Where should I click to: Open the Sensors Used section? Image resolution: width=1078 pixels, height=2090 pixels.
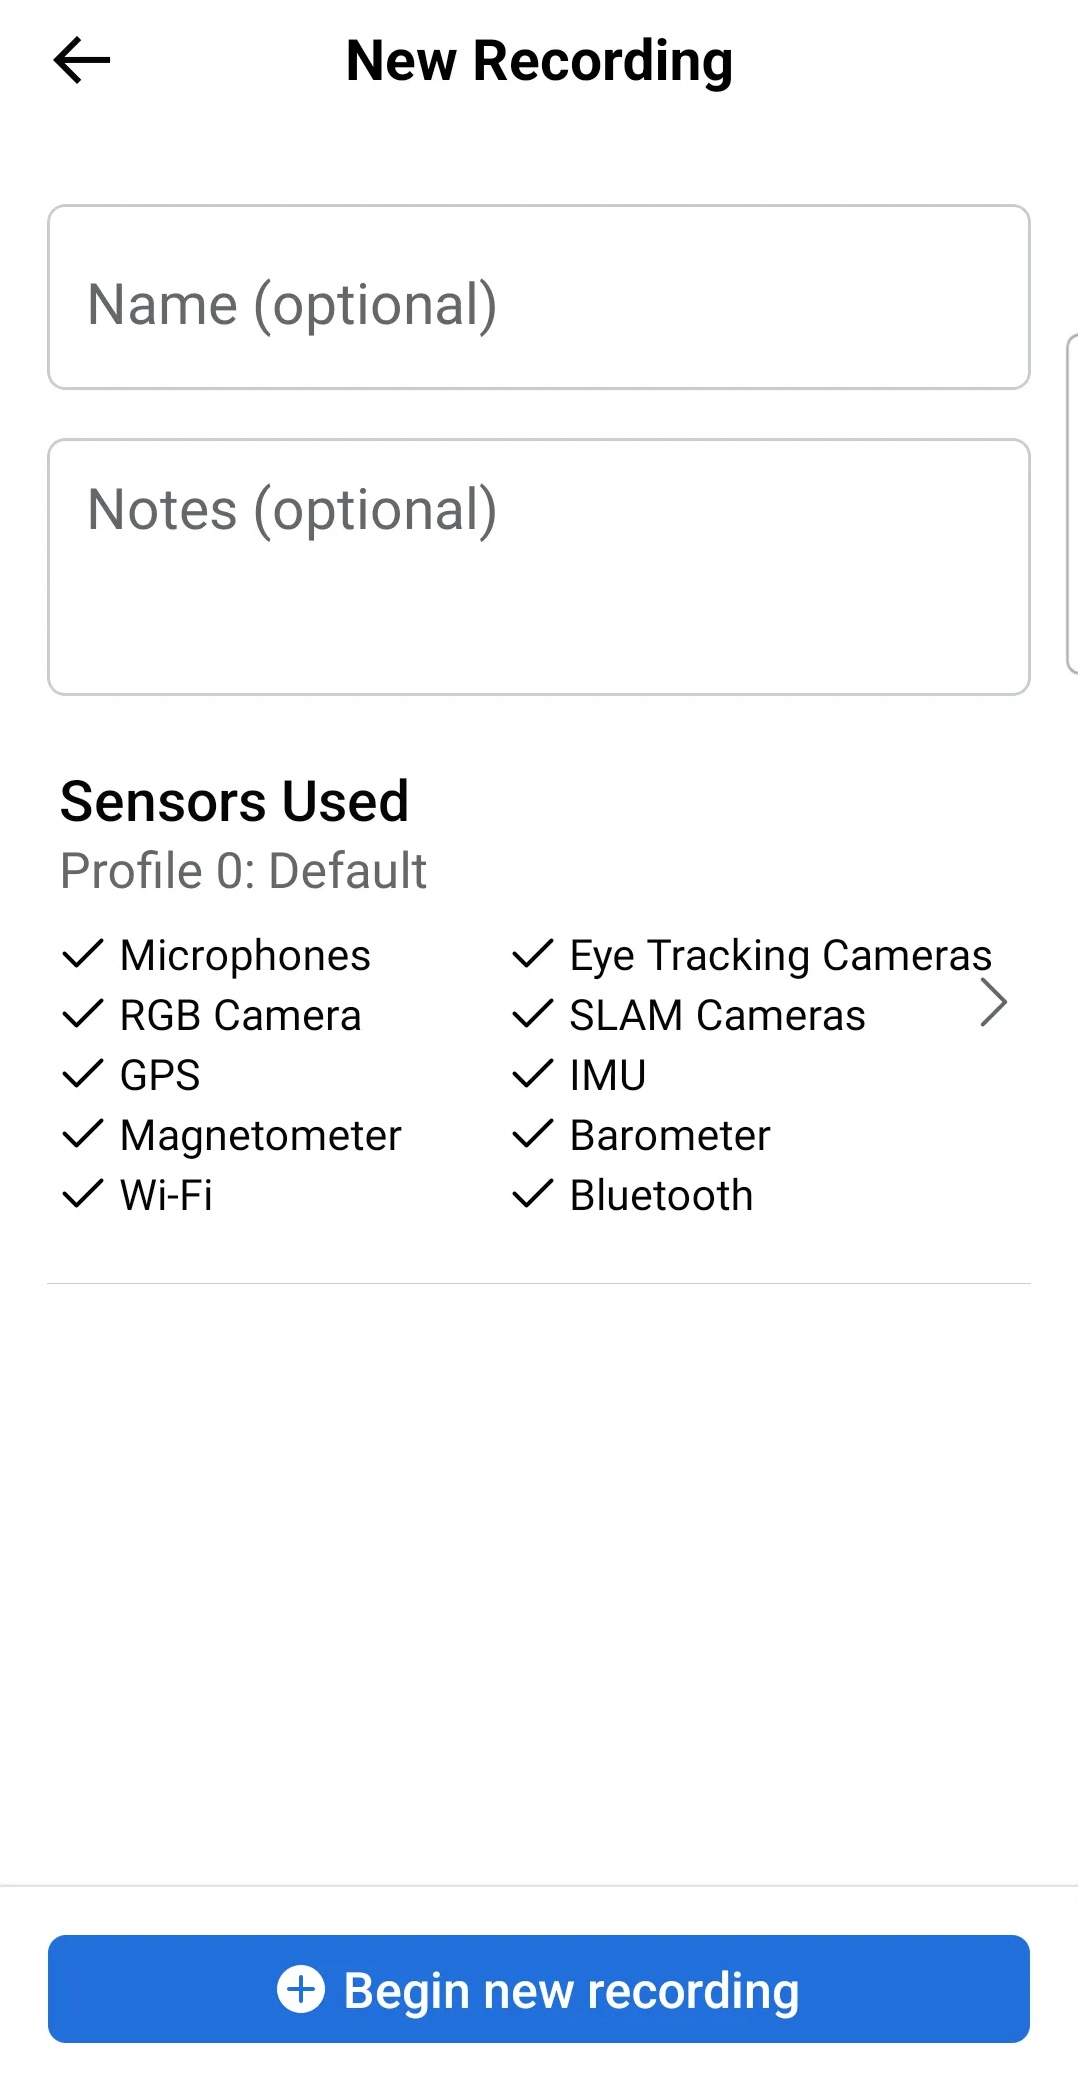coord(234,801)
